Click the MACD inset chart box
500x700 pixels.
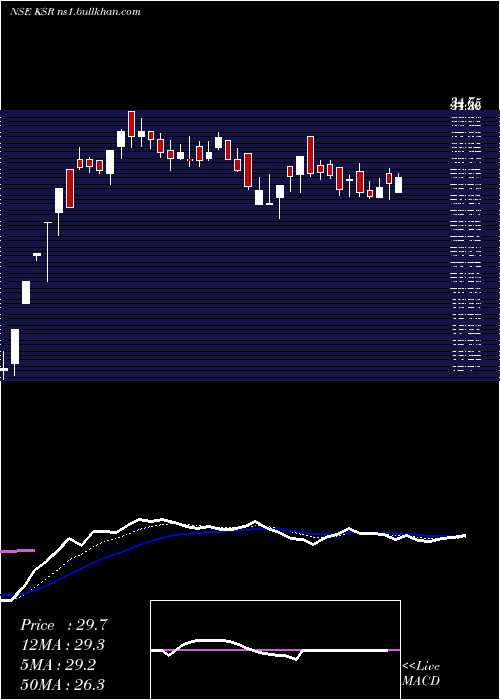click(x=275, y=650)
